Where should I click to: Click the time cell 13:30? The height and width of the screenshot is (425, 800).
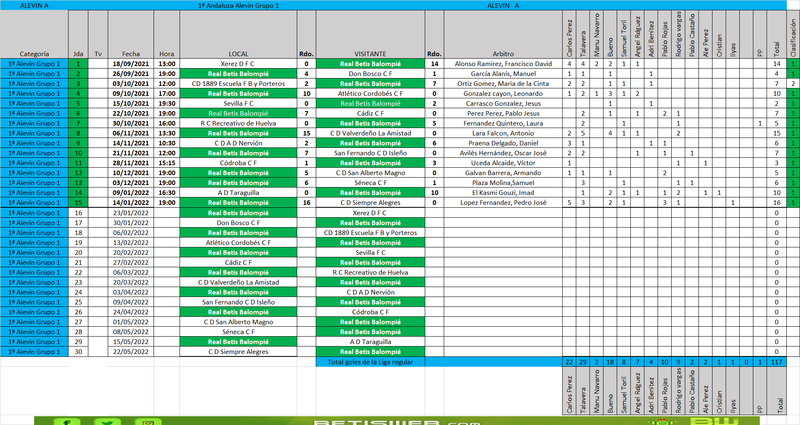pos(166,133)
